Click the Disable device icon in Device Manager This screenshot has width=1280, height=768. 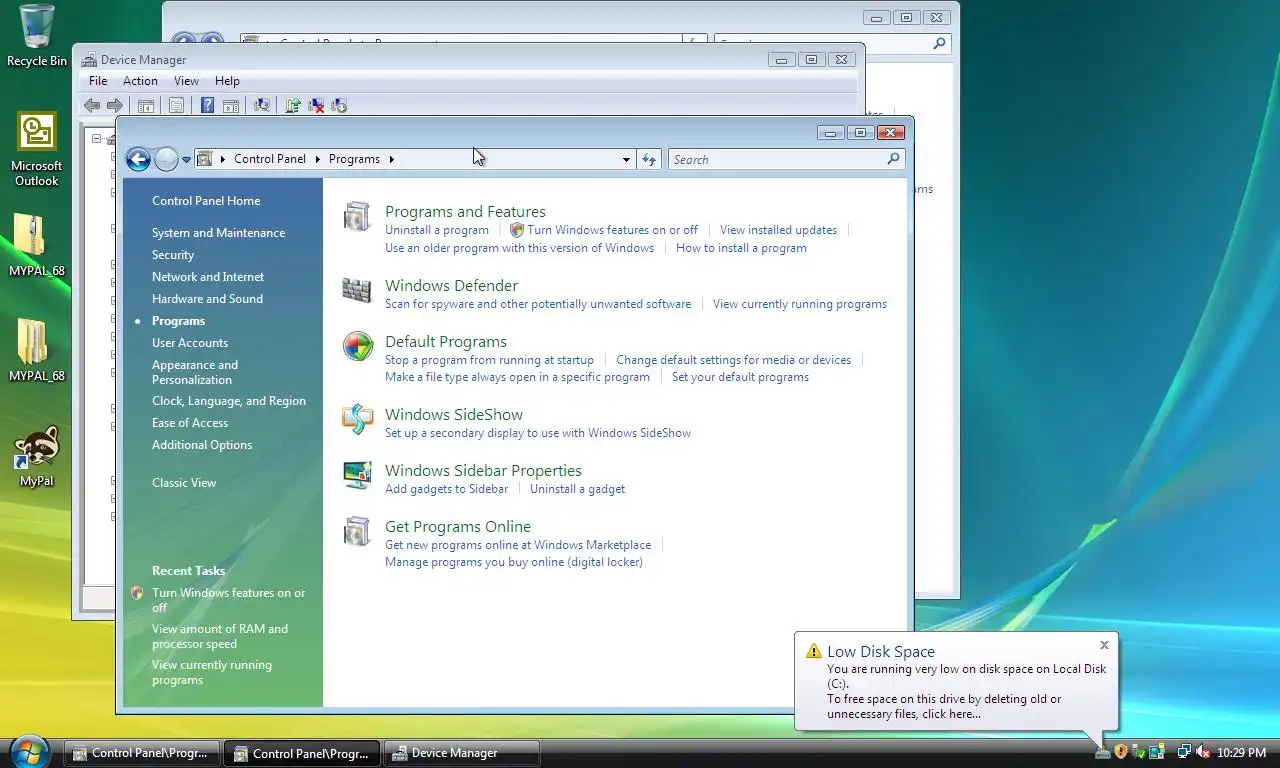tap(339, 105)
